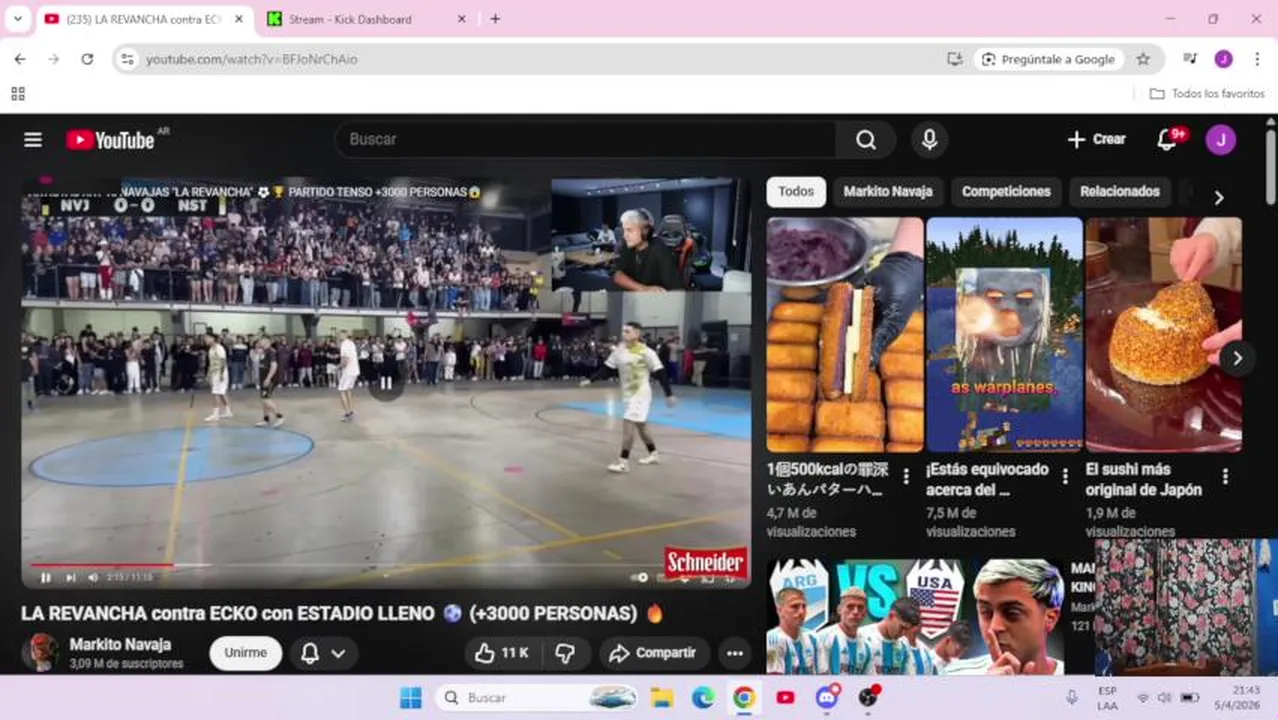Bookmark this page with the star
The height and width of the screenshot is (720, 1278).
(1143, 59)
